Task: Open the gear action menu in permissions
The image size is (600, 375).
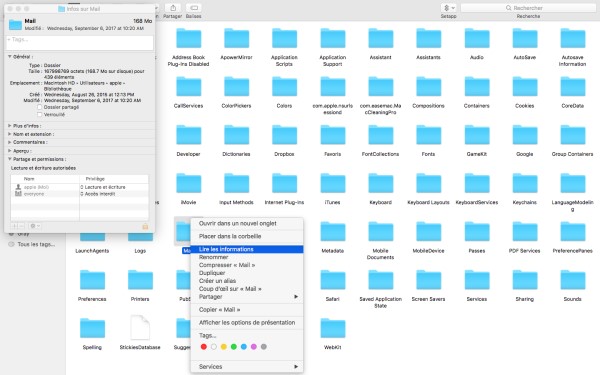Action: click(x=34, y=226)
